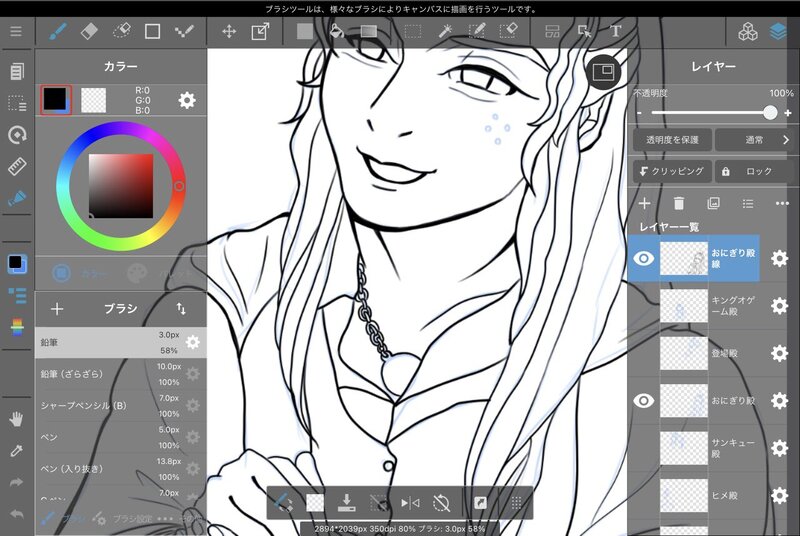Select the 鉛筆（ざらざら） brush
800x536 pixels.
tap(120, 374)
